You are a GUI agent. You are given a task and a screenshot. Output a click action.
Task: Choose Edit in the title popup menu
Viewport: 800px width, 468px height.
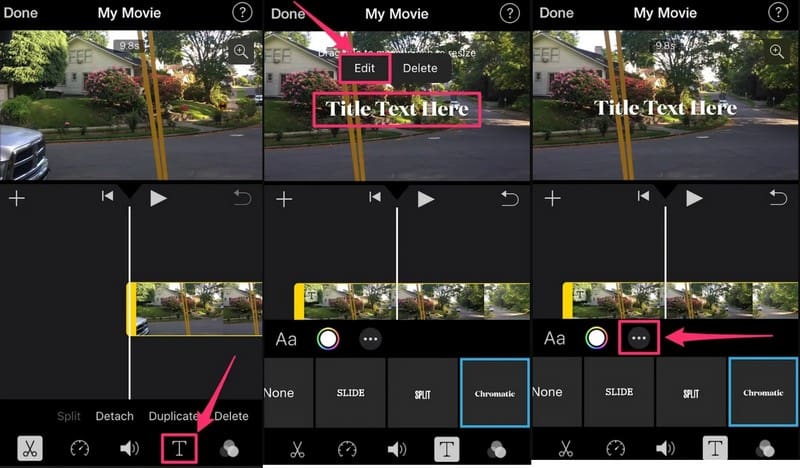(364, 68)
